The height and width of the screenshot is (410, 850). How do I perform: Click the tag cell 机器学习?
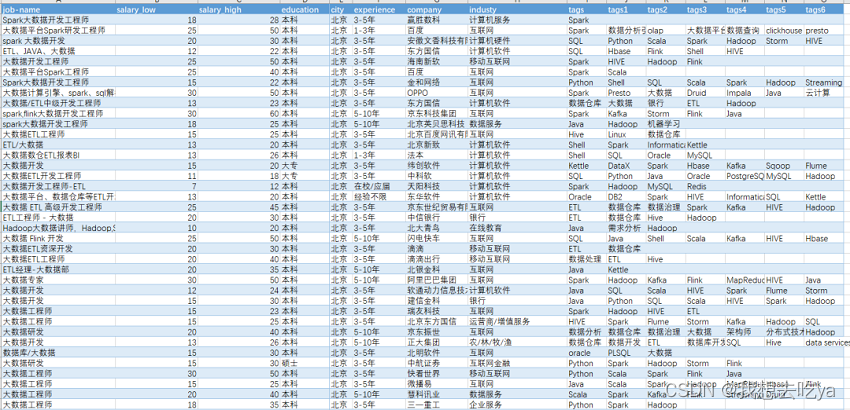665,124
